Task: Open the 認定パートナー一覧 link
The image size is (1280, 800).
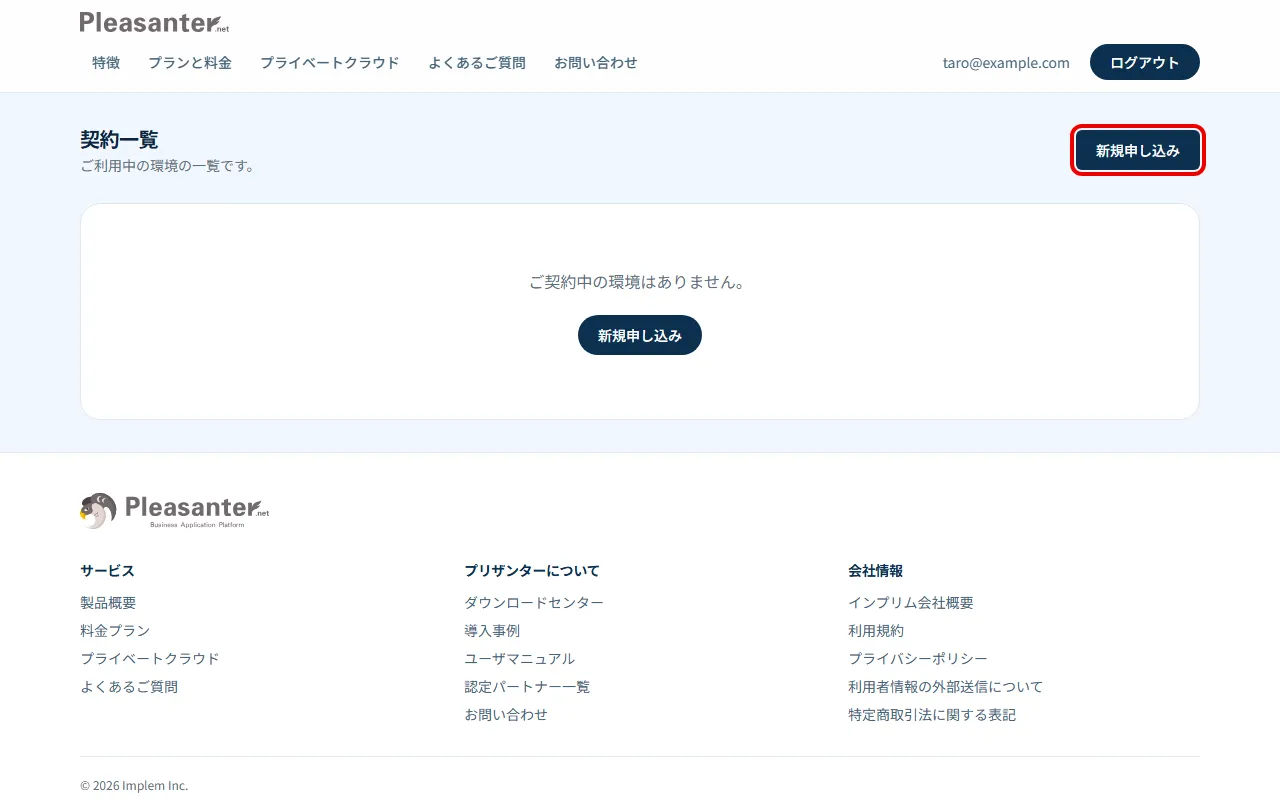Action: click(527, 687)
